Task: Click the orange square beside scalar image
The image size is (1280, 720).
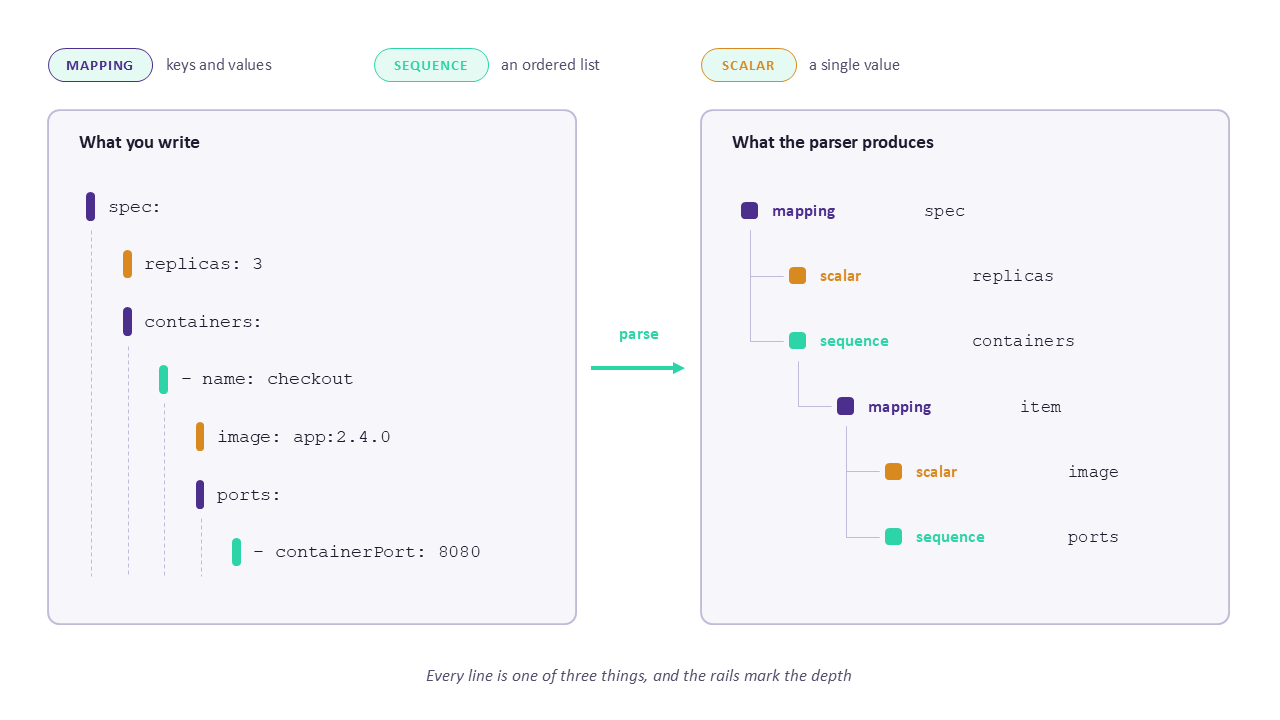Action: pos(893,472)
